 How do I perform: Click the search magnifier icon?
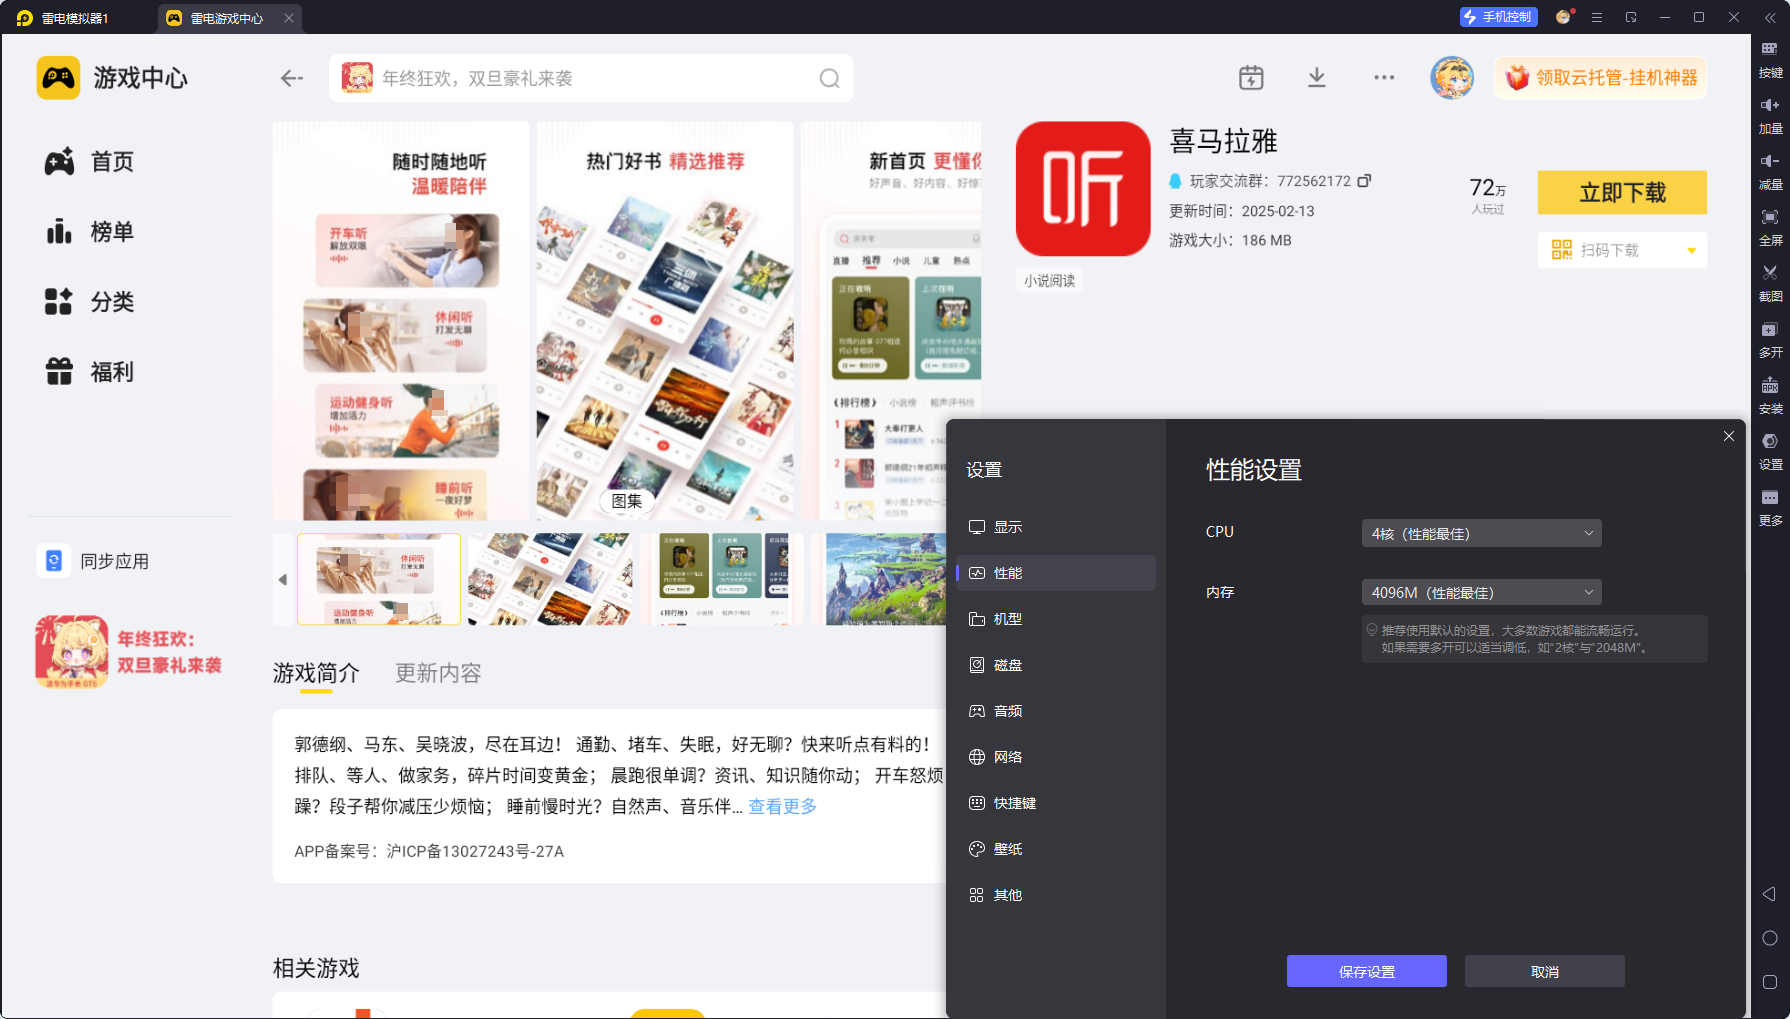click(x=829, y=78)
